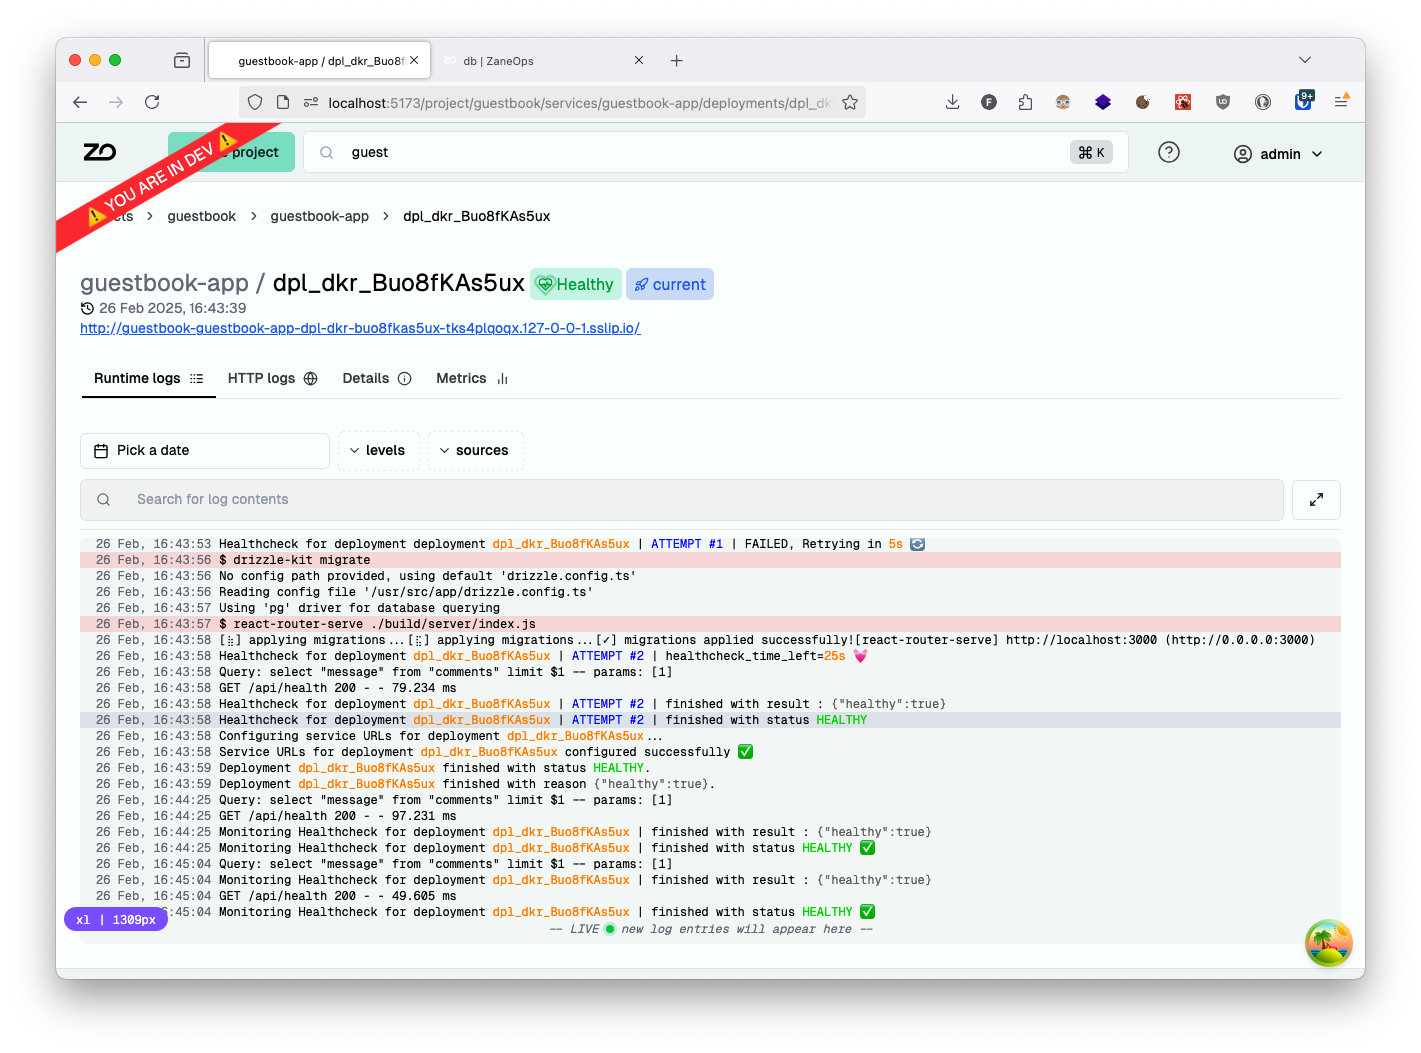Click the current deployment badge

tap(670, 284)
